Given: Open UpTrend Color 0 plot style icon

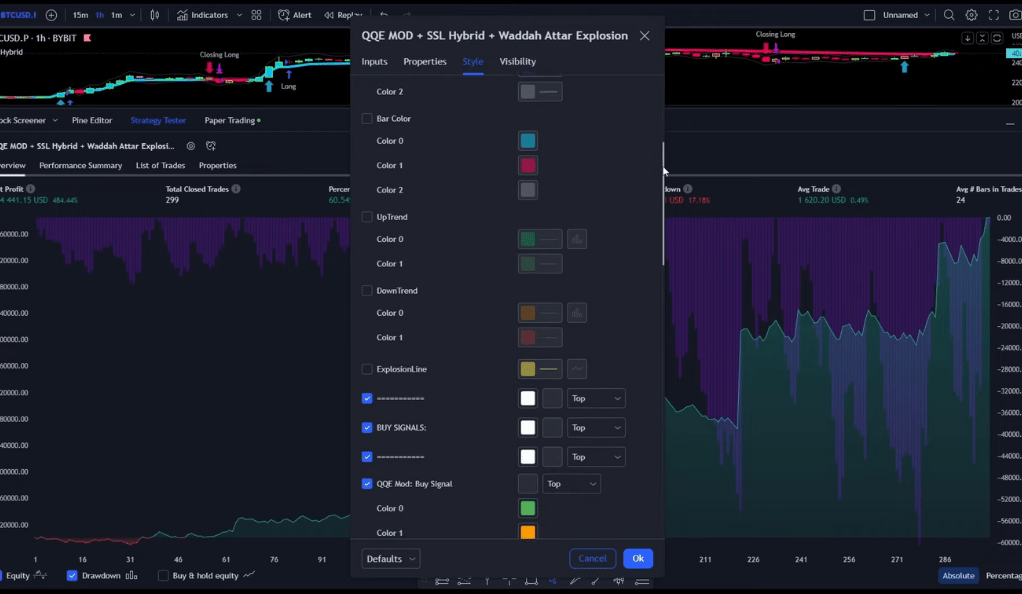Looking at the screenshot, I should (x=577, y=239).
